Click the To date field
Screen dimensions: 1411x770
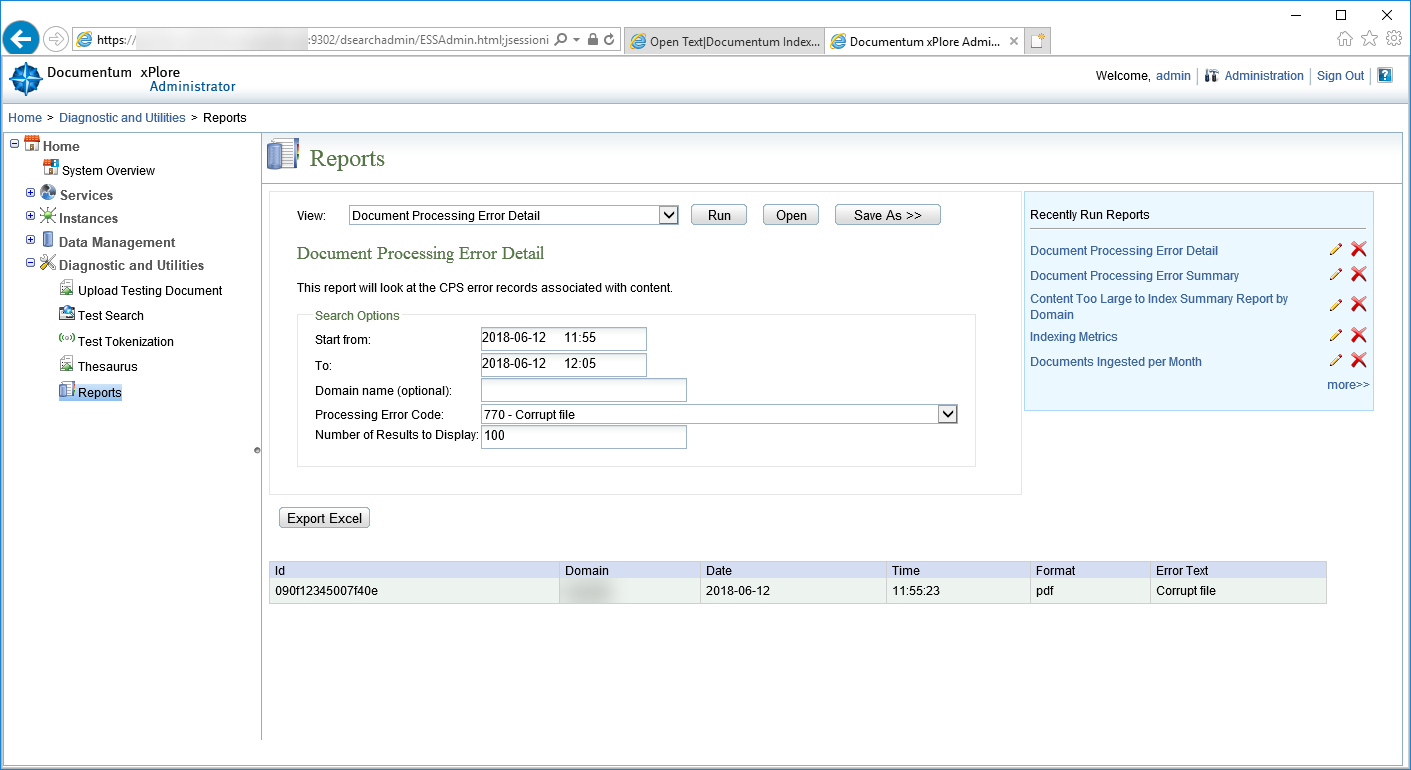564,364
